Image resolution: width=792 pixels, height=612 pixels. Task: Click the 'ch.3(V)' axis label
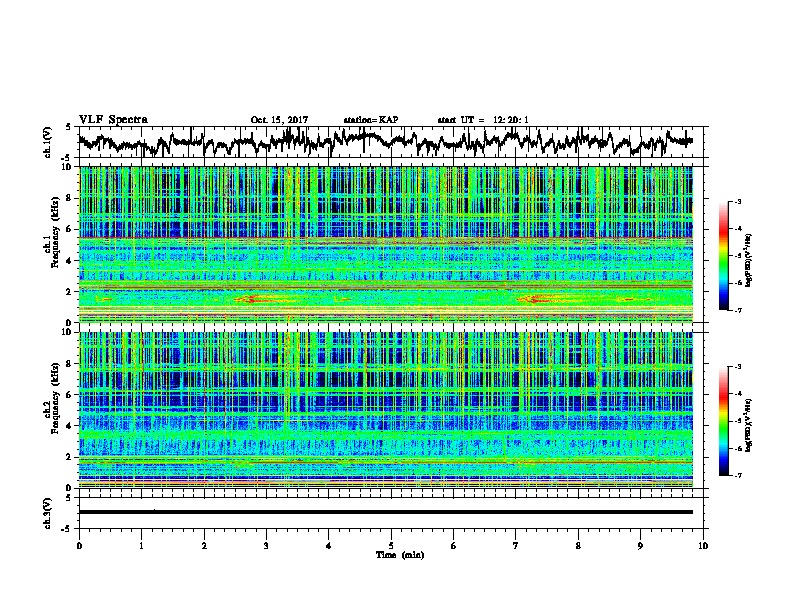coord(47,513)
